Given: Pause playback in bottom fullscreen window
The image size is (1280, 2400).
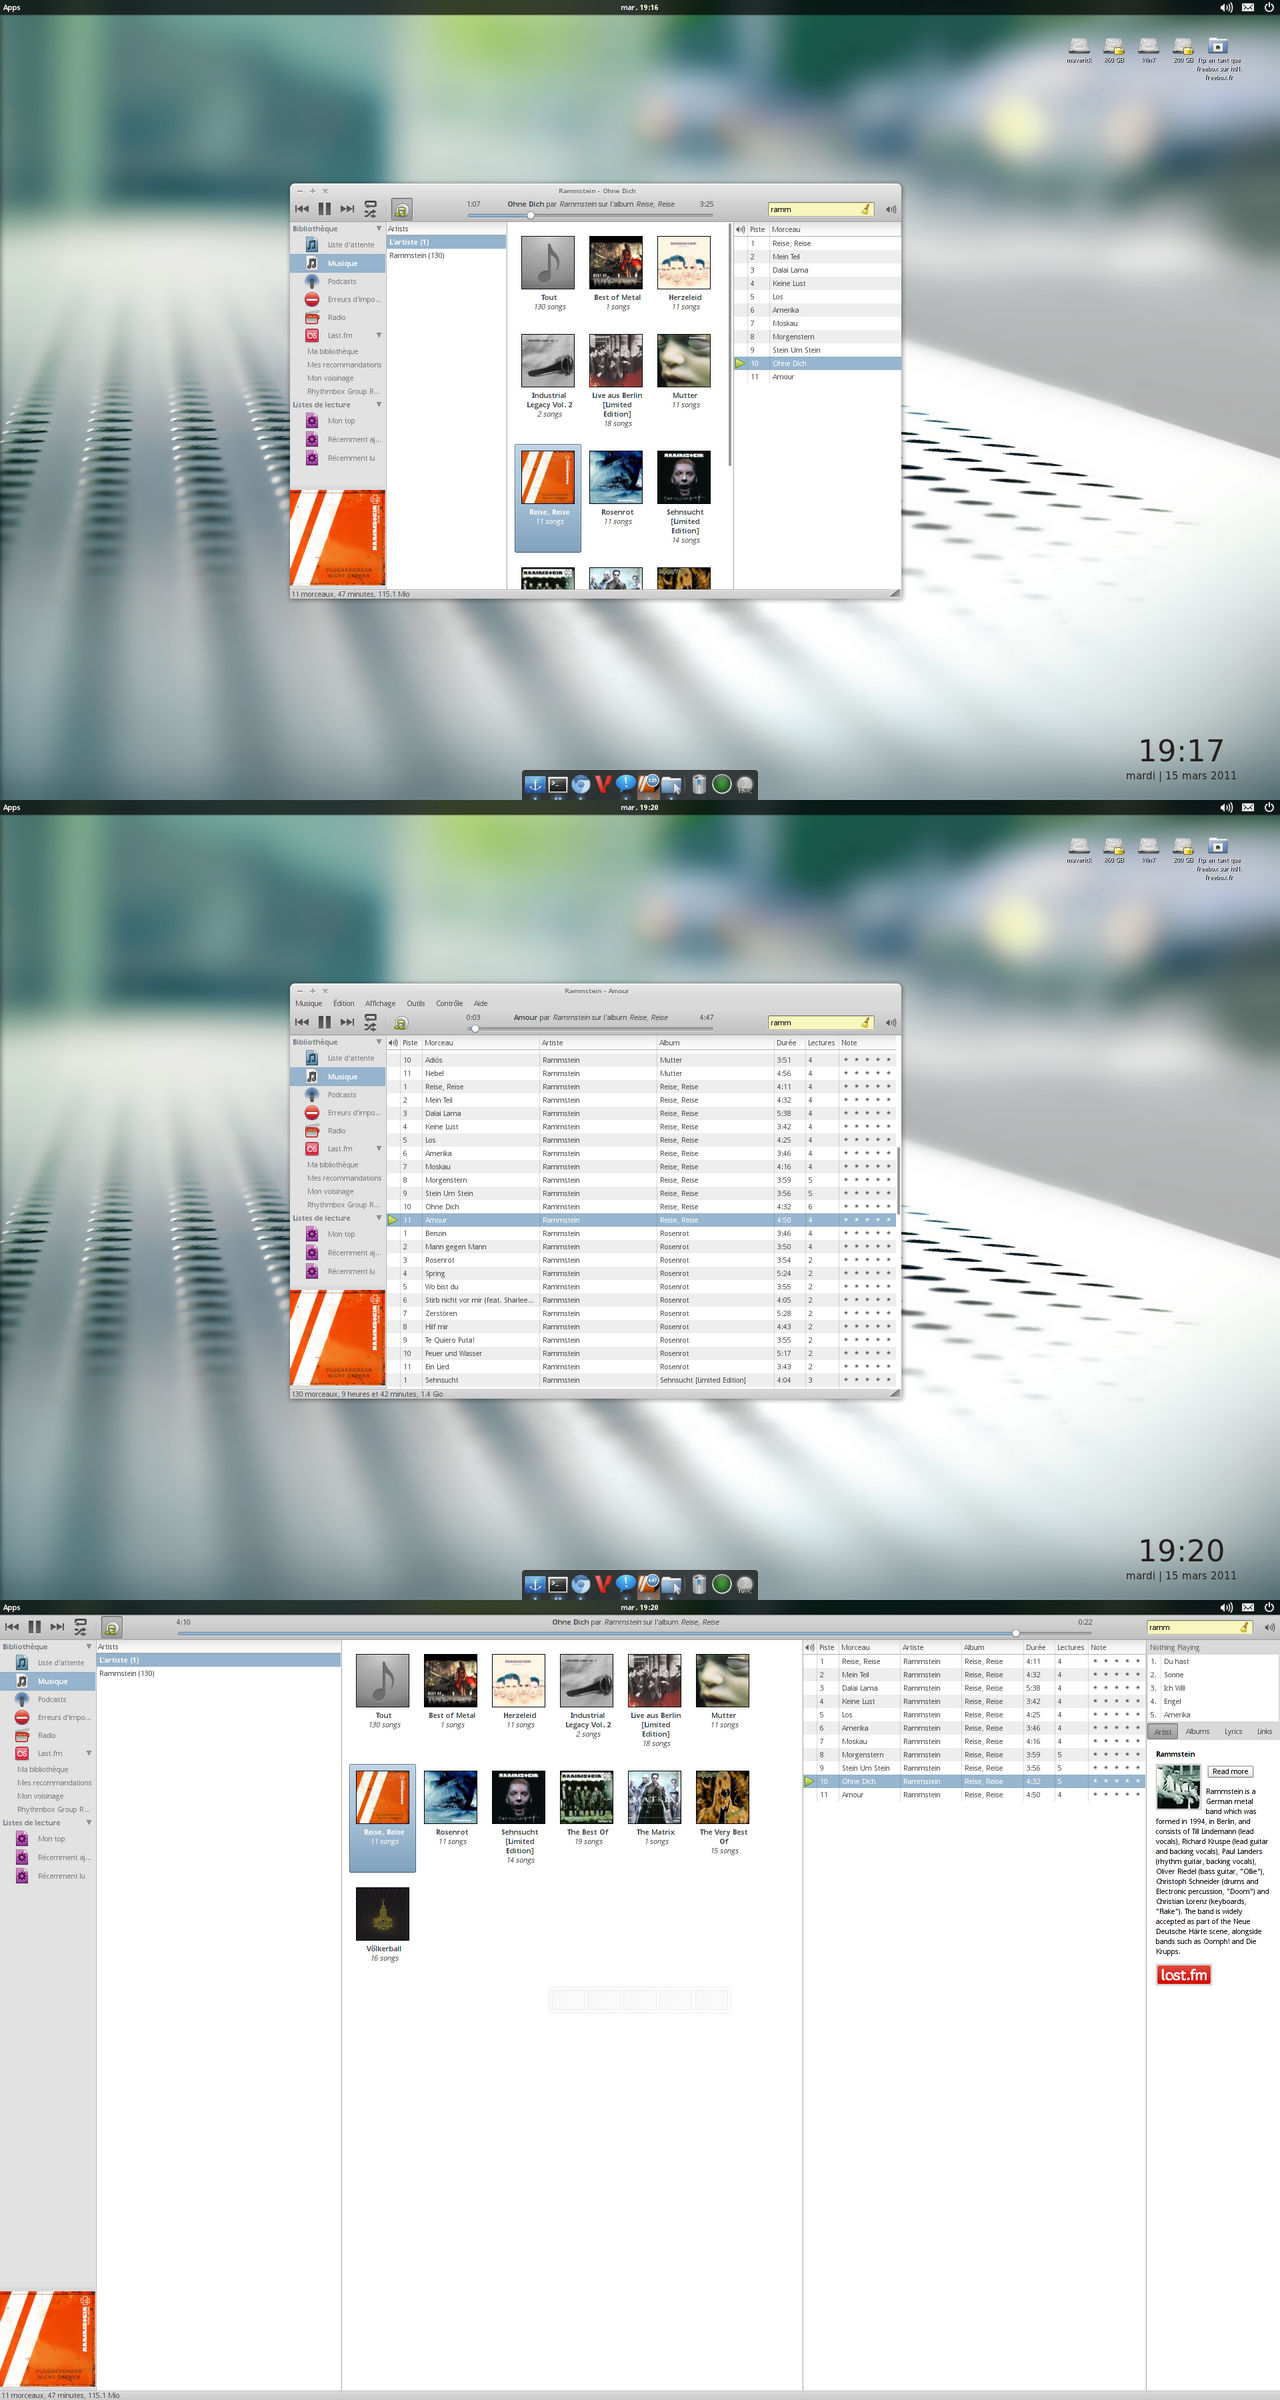Looking at the screenshot, I should [34, 1627].
